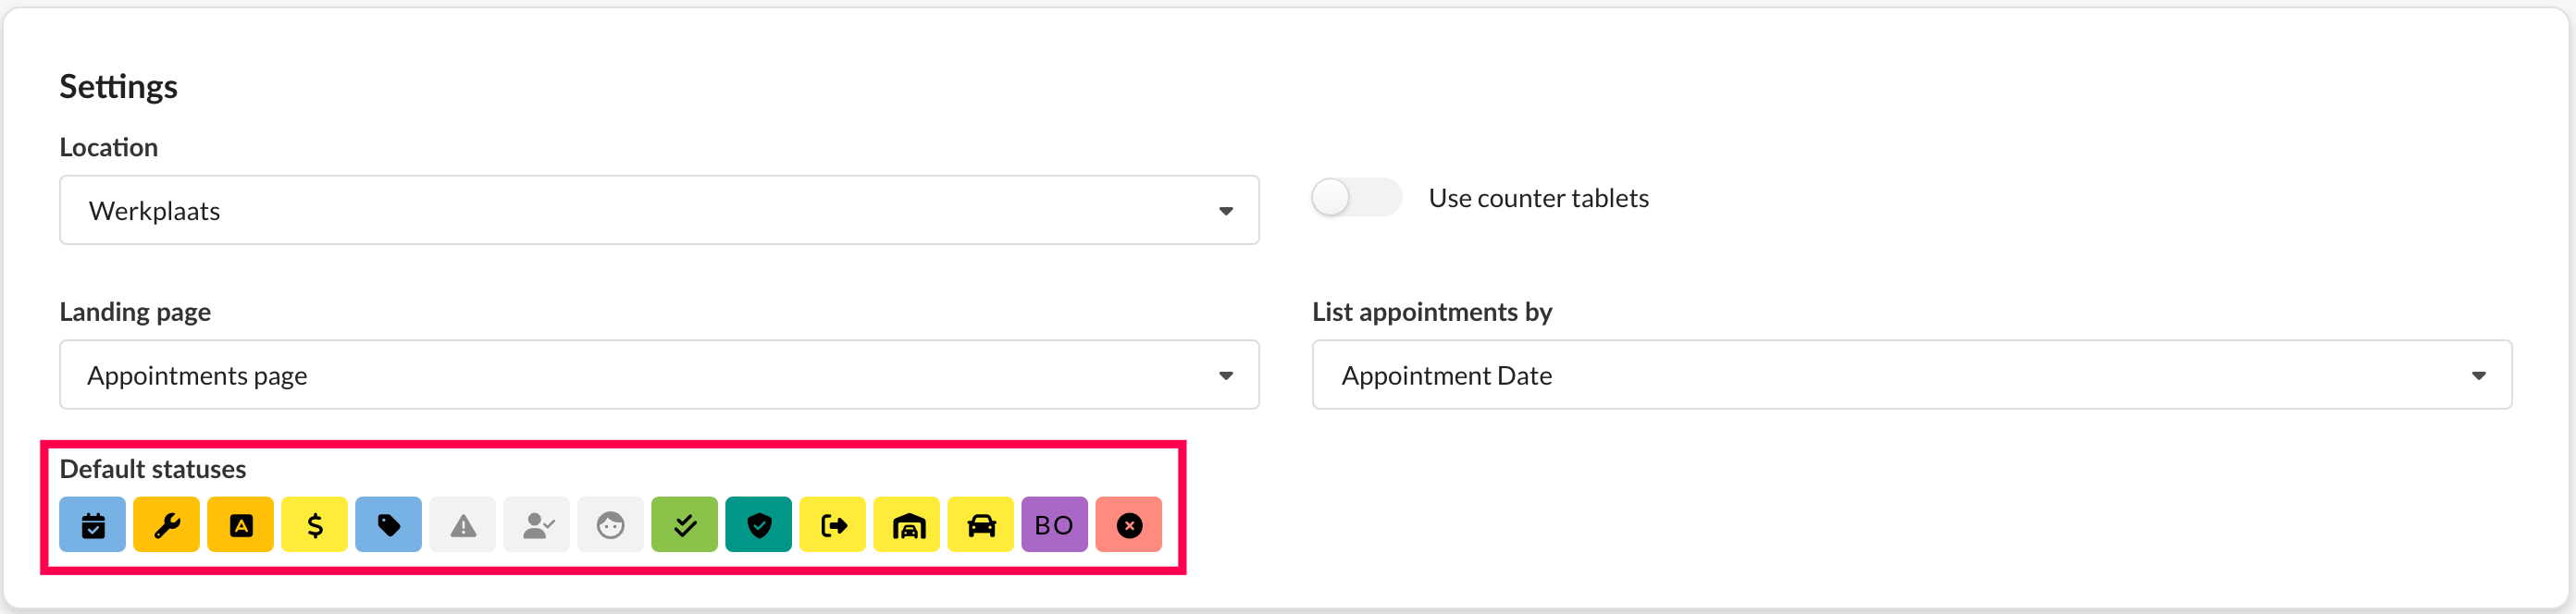Image resolution: width=2576 pixels, height=614 pixels.
Task: Click the yellow car status icon
Action: pos(981,525)
